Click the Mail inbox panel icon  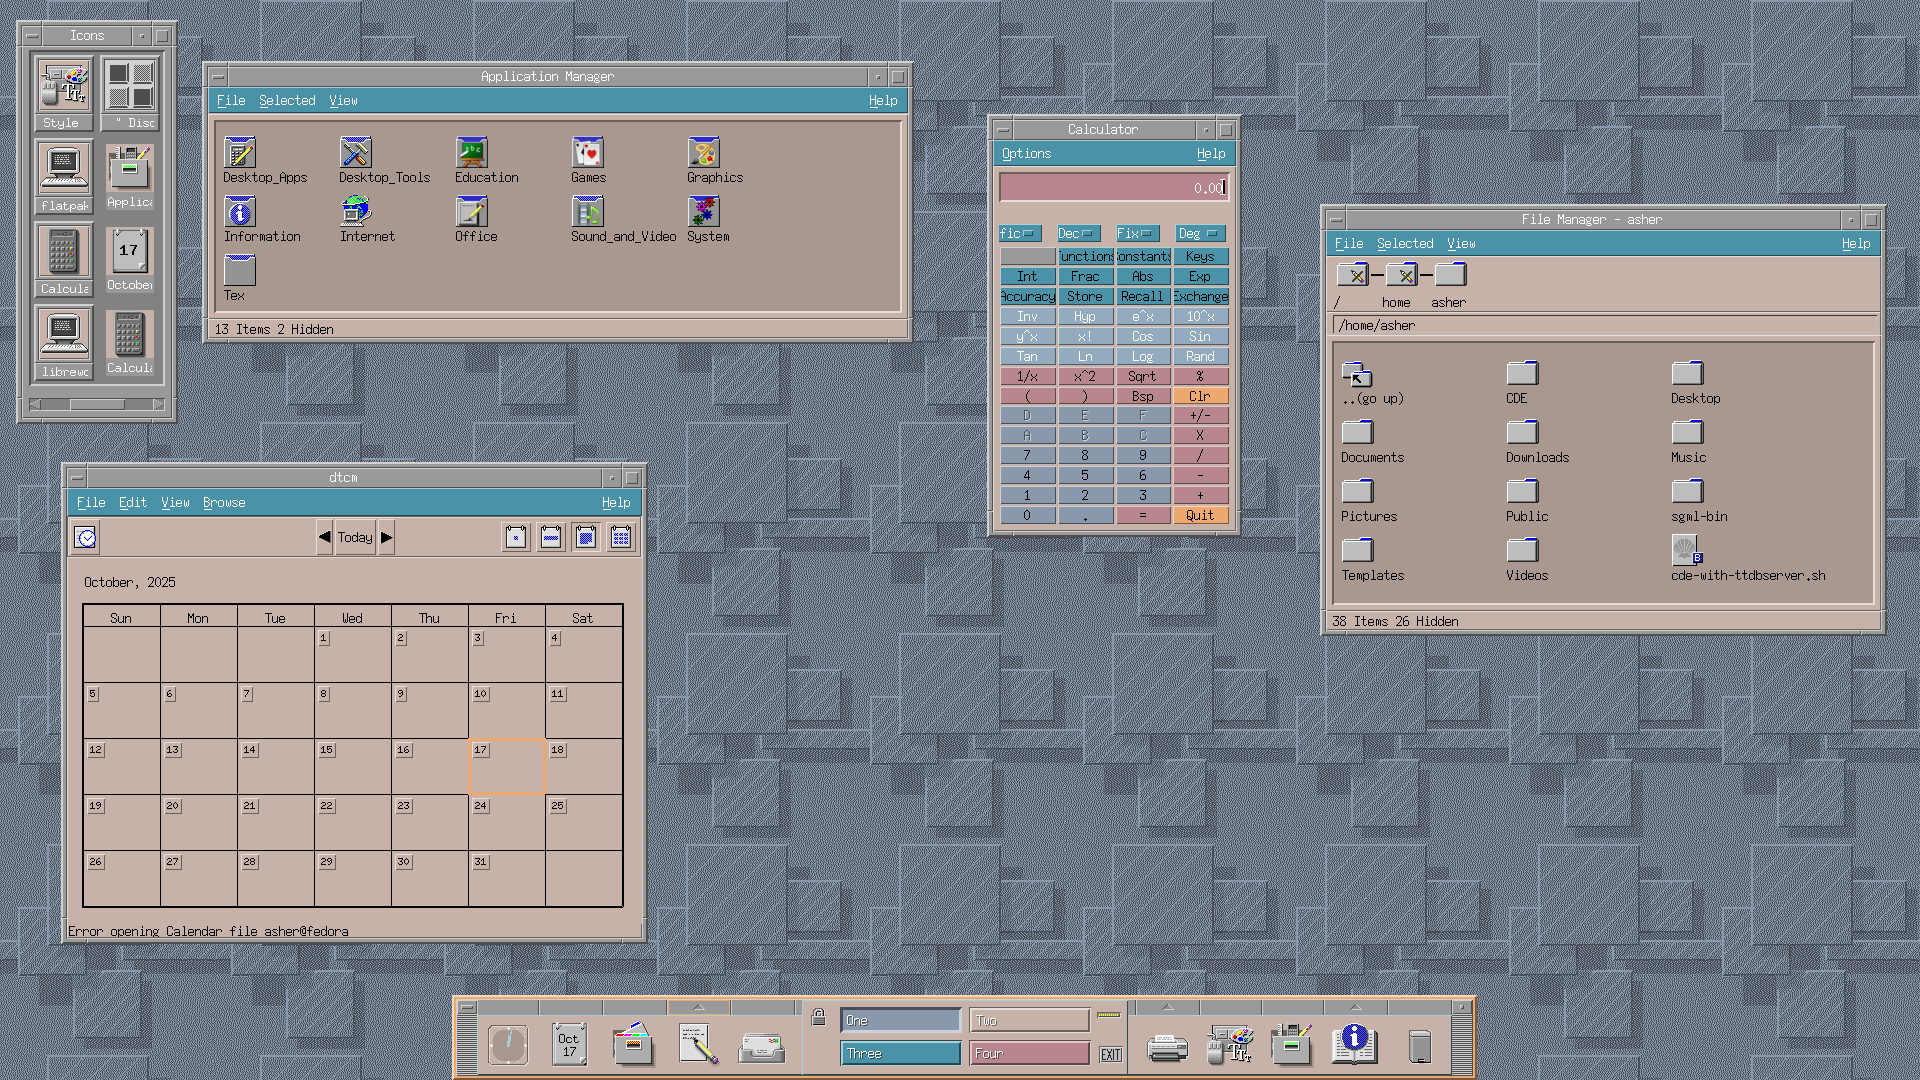pos(761,1047)
